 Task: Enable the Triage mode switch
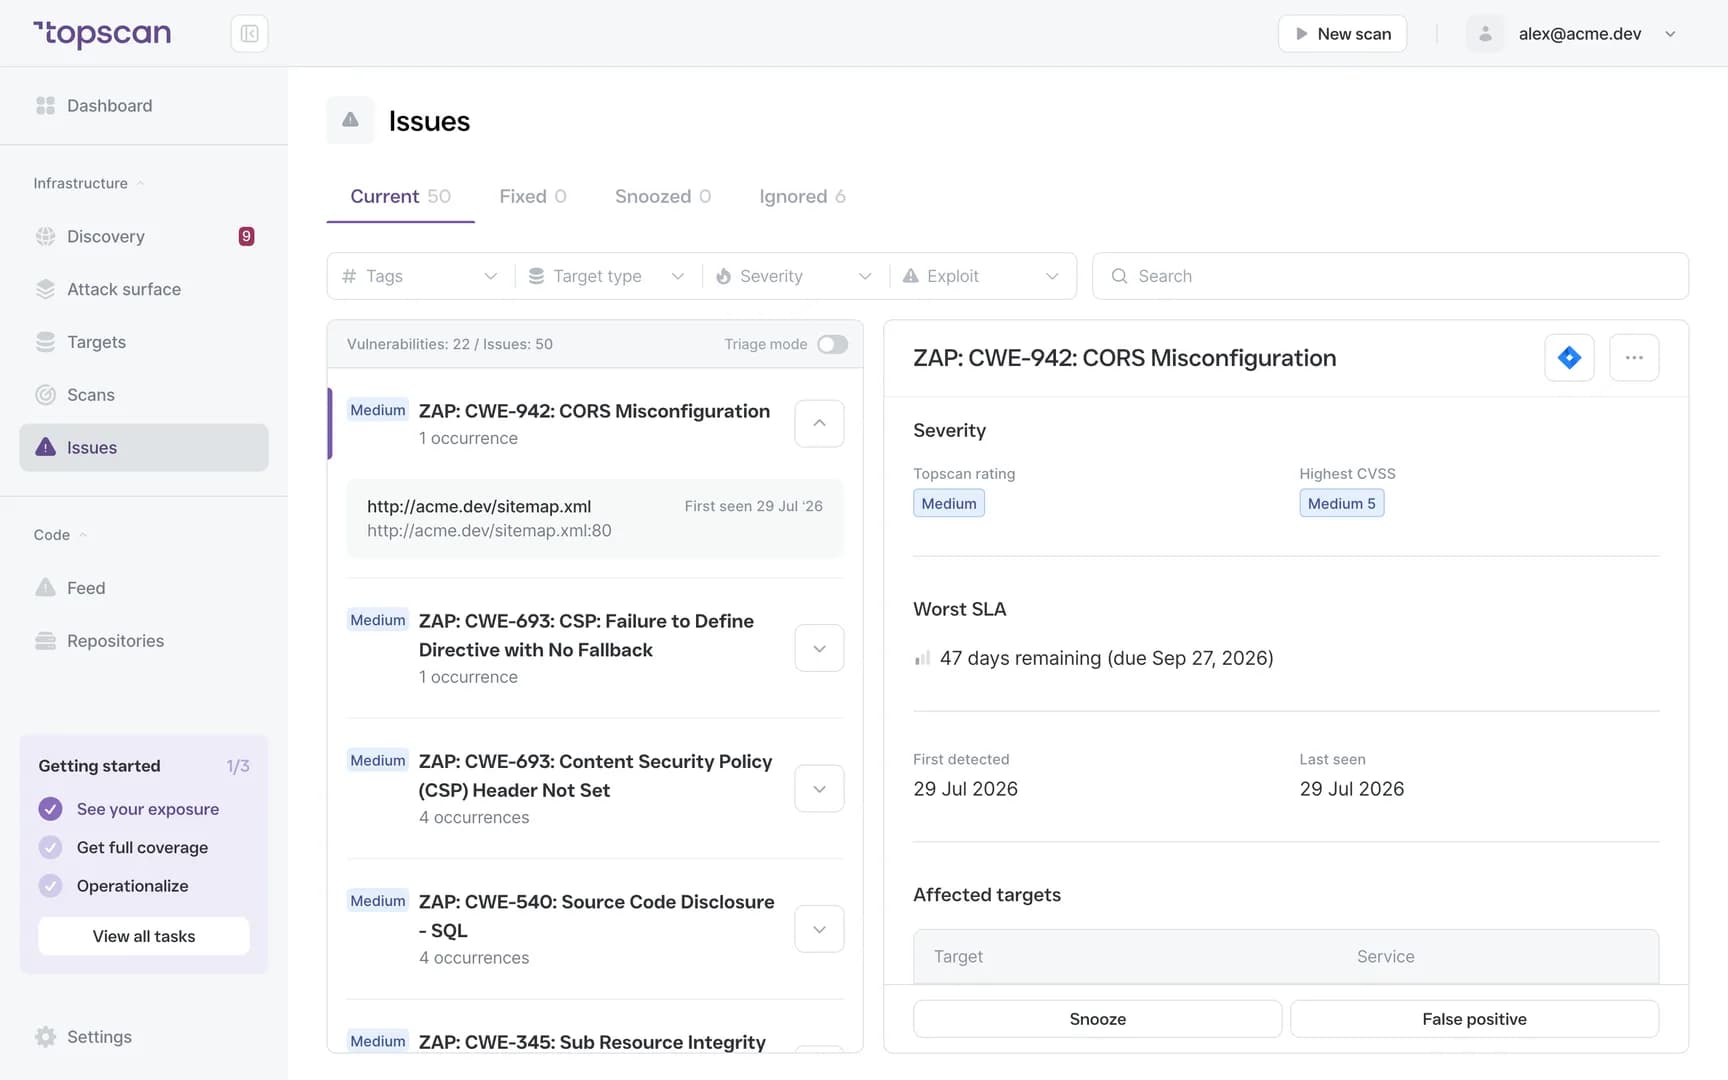(832, 344)
